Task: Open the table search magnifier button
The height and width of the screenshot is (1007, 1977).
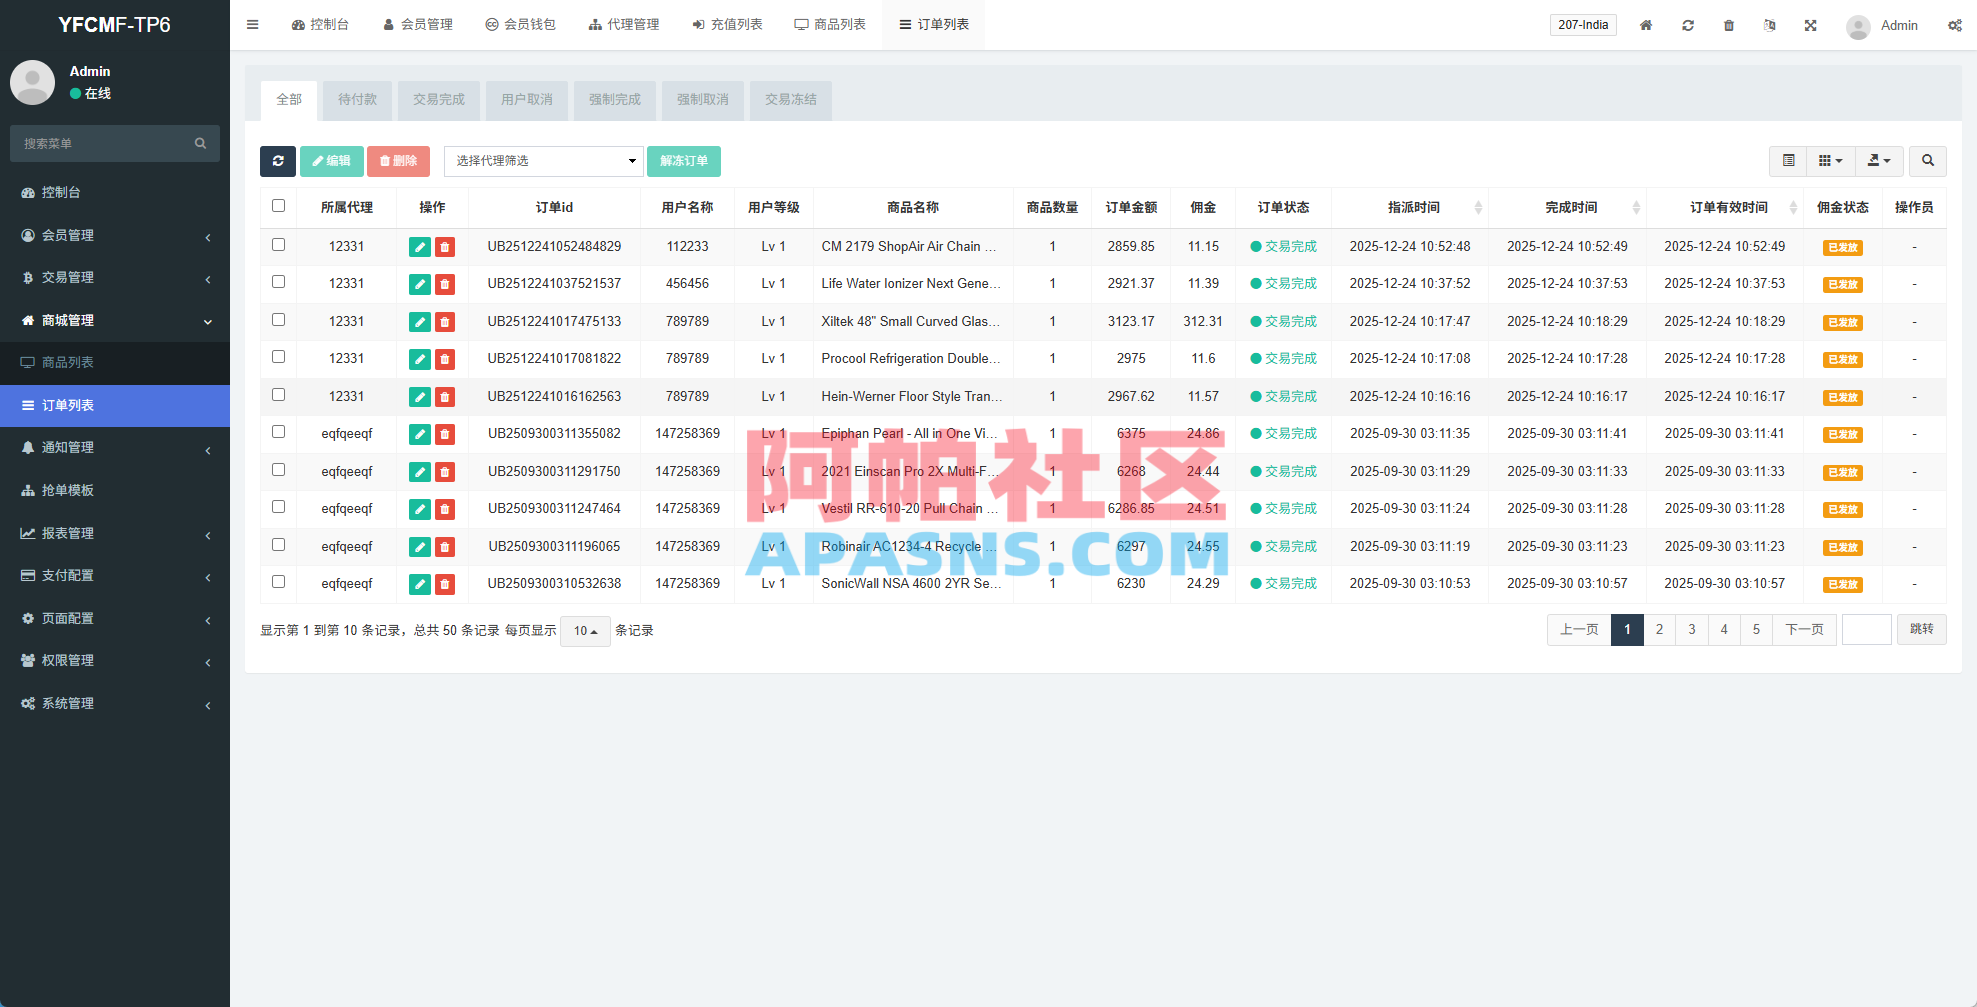Action: click(1928, 161)
